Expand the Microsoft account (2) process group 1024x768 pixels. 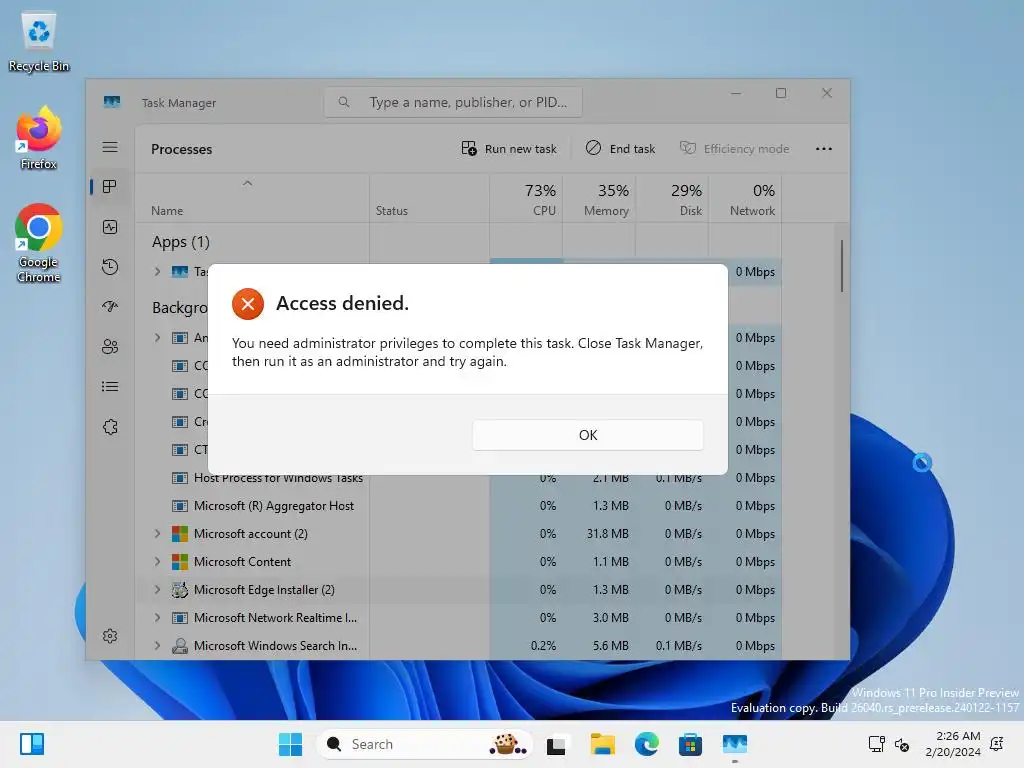157,534
